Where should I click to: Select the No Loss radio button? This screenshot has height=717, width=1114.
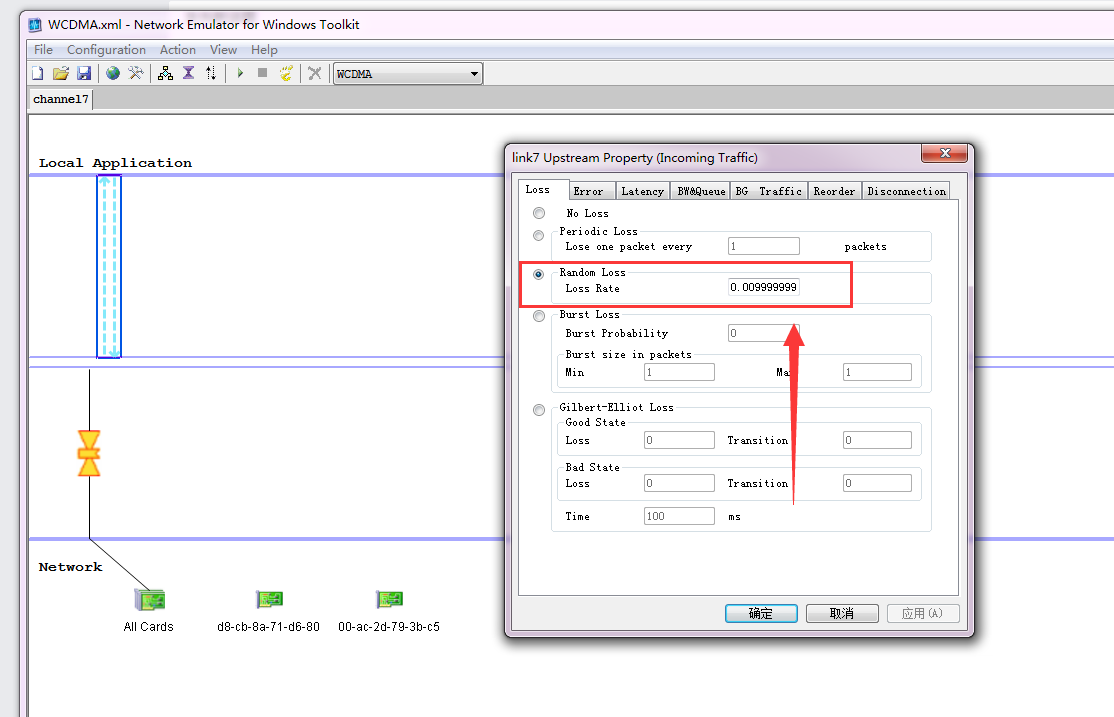539,213
